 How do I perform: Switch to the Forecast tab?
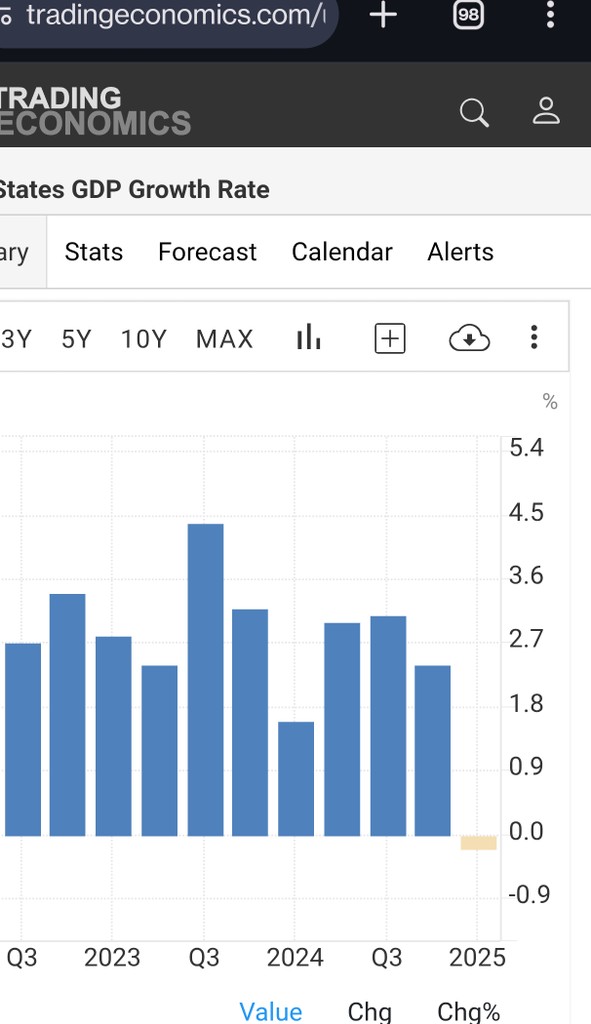point(208,252)
